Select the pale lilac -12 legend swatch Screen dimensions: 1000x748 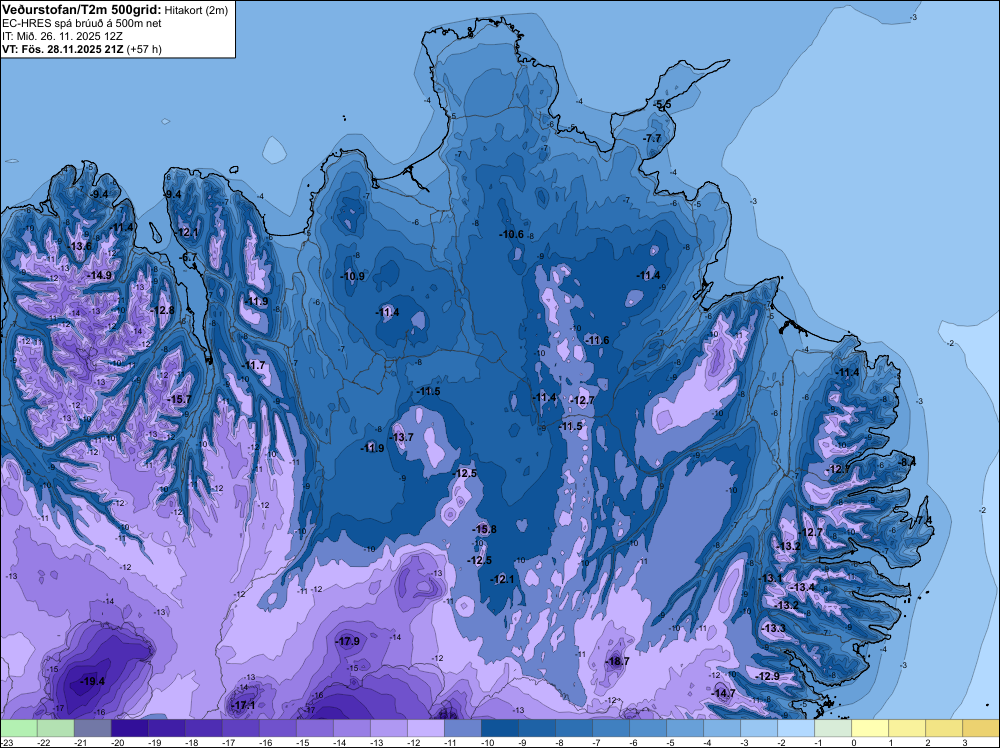click(x=425, y=728)
